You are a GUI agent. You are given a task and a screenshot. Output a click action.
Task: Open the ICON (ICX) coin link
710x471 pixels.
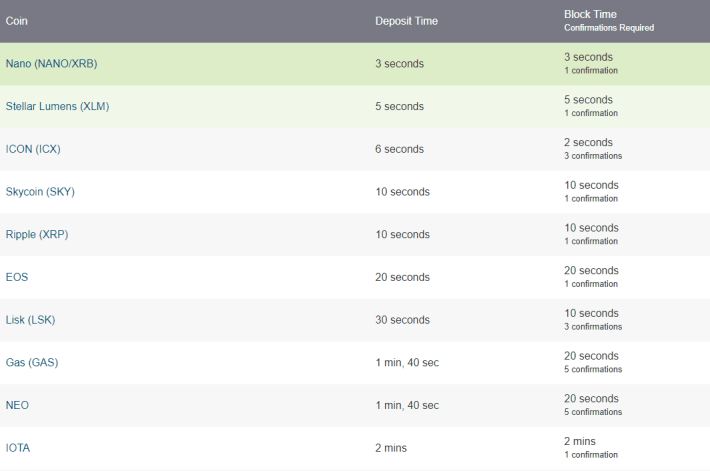pyautogui.click(x=33, y=149)
